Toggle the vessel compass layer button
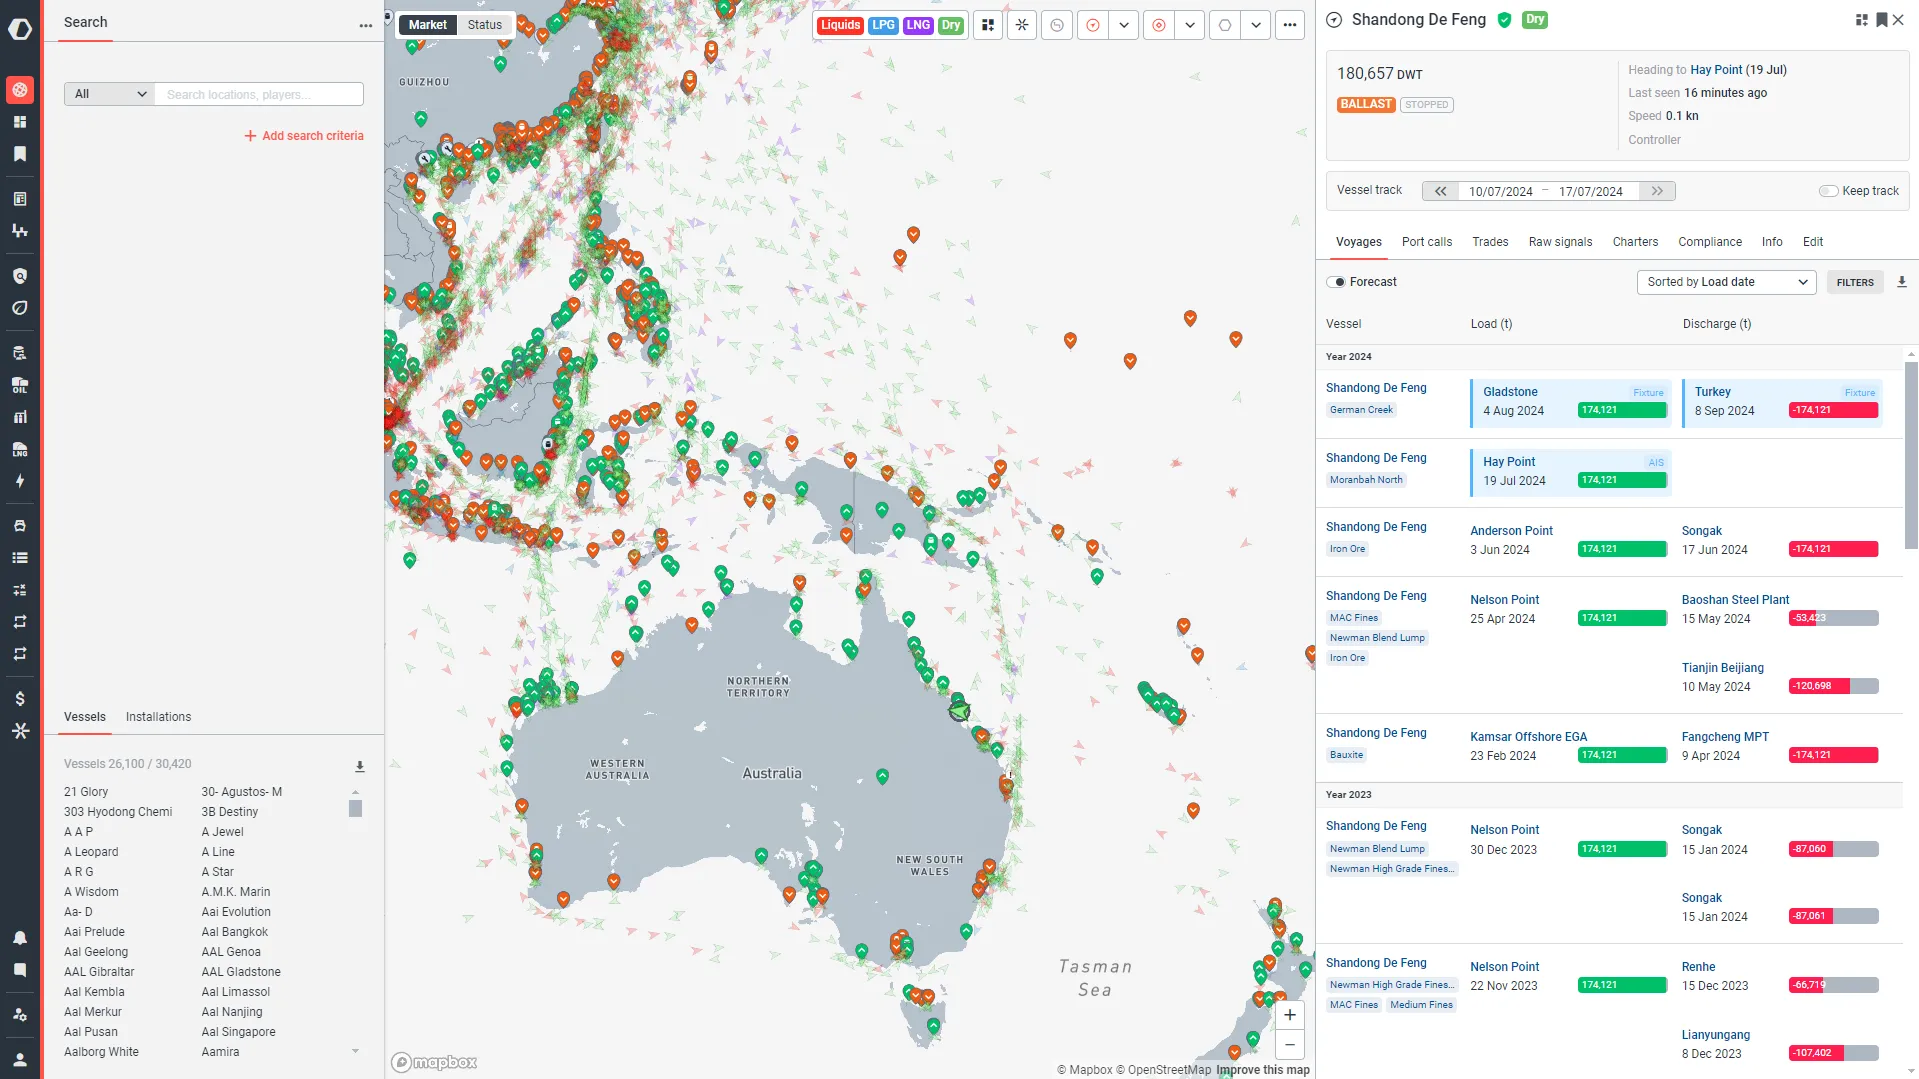The width and height of the screenshot is (1919, 1079). 1093,25
